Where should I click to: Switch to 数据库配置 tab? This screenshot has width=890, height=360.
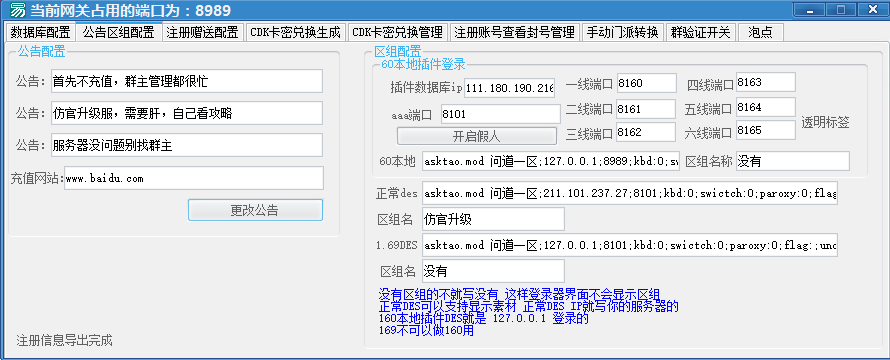[x=40, y=32]
